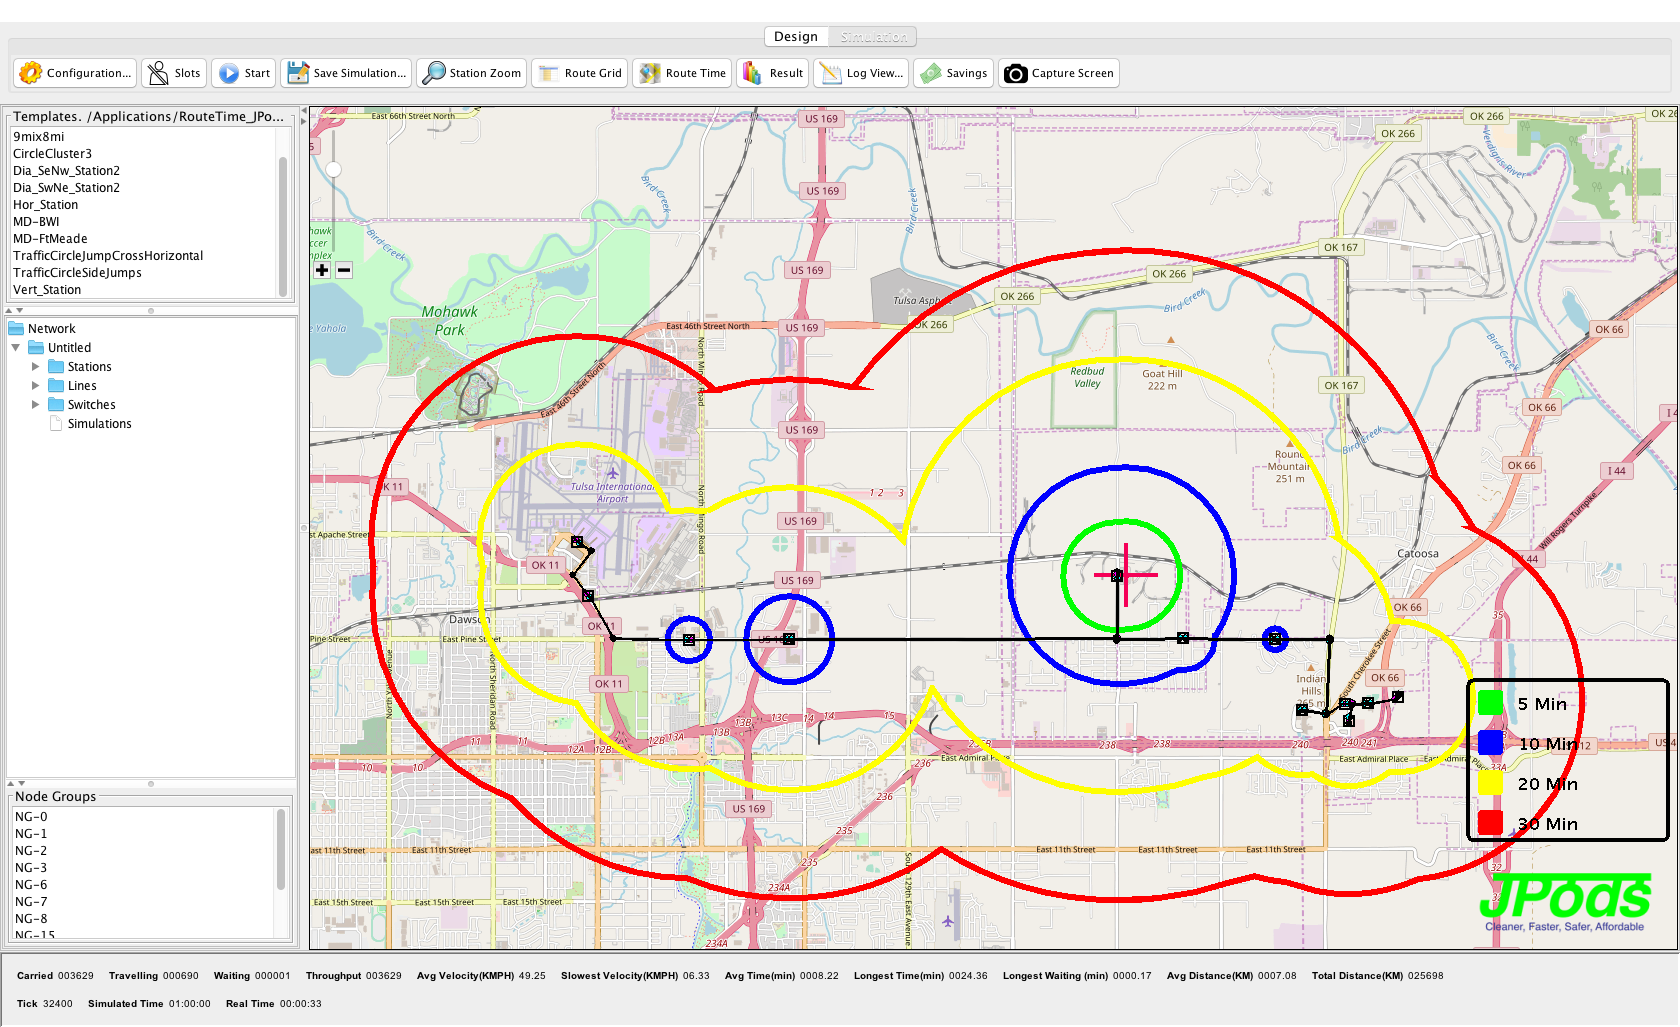The image size is (1680, 1027).
Task: Select the CircleCluster3 template
Action: tap(52, 154)
